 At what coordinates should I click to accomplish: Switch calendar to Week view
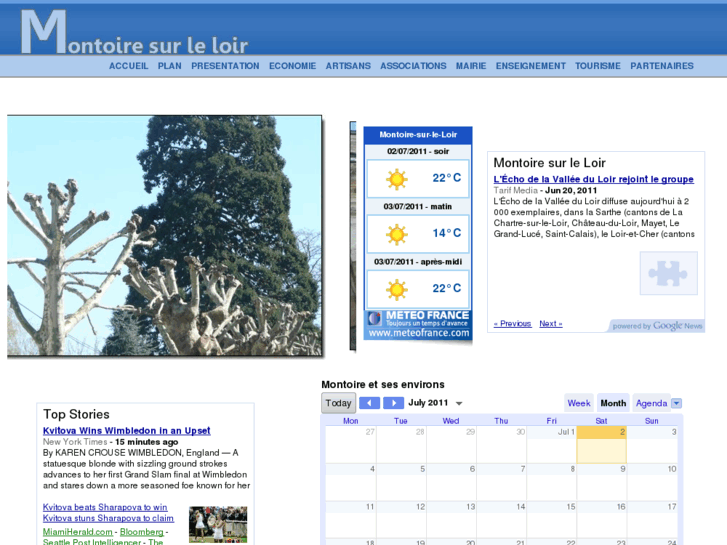point(579,403)
